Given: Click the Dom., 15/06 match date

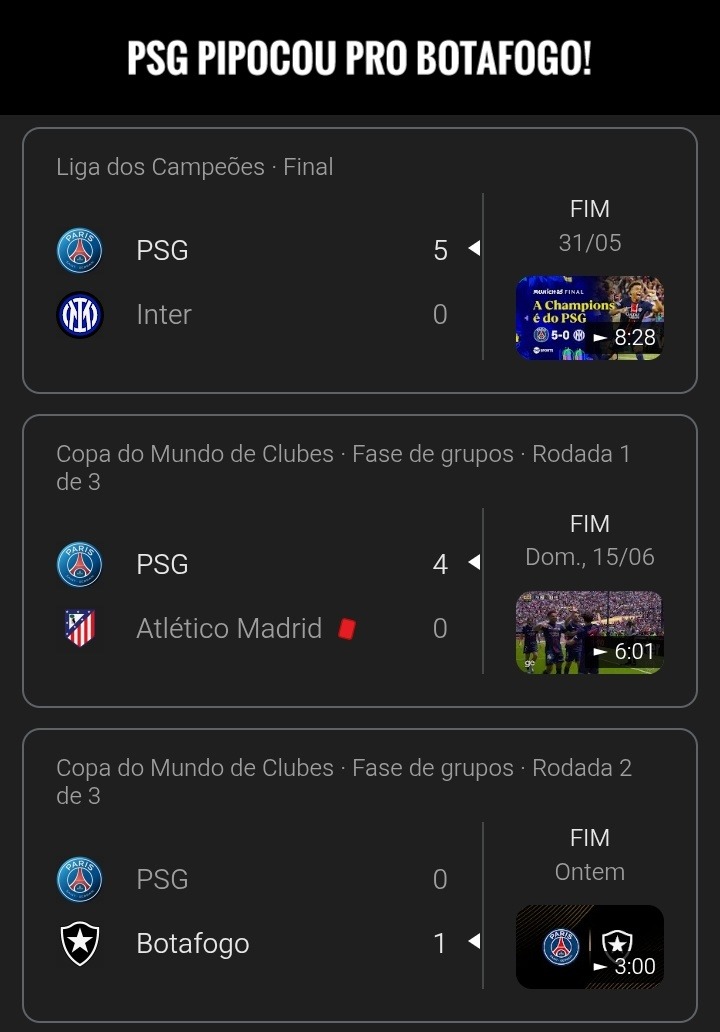Looking at the screenshot, I should pos(590,557).
